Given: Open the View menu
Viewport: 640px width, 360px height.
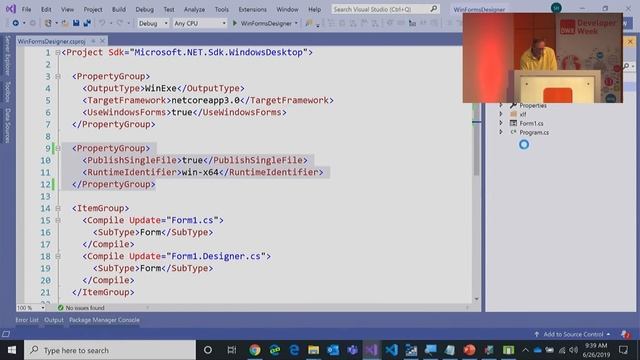Looking at the screenshot, I should click(67, 9).
